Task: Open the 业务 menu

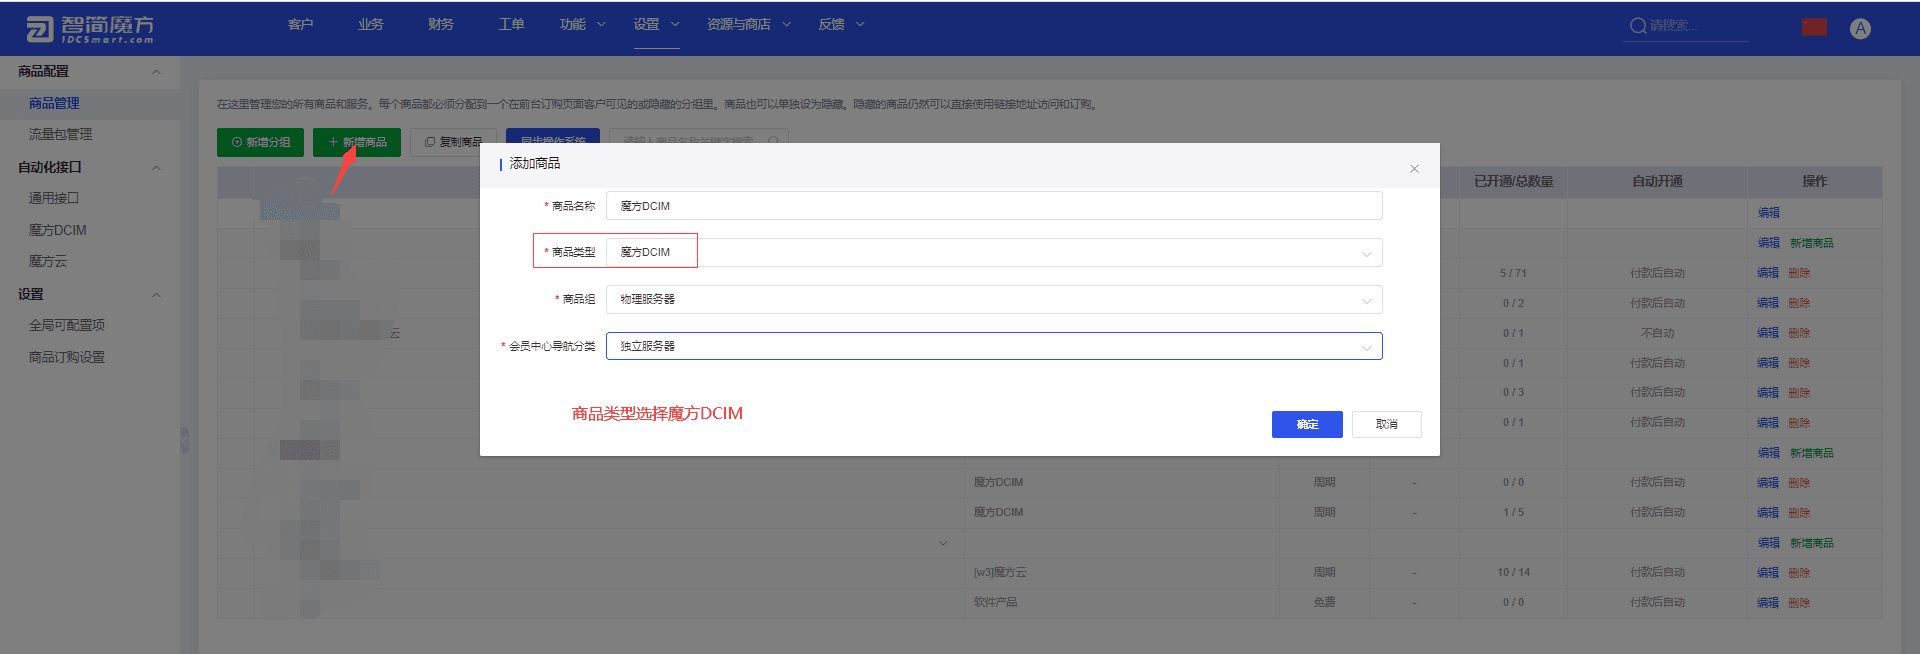Action: click(370, 24)
